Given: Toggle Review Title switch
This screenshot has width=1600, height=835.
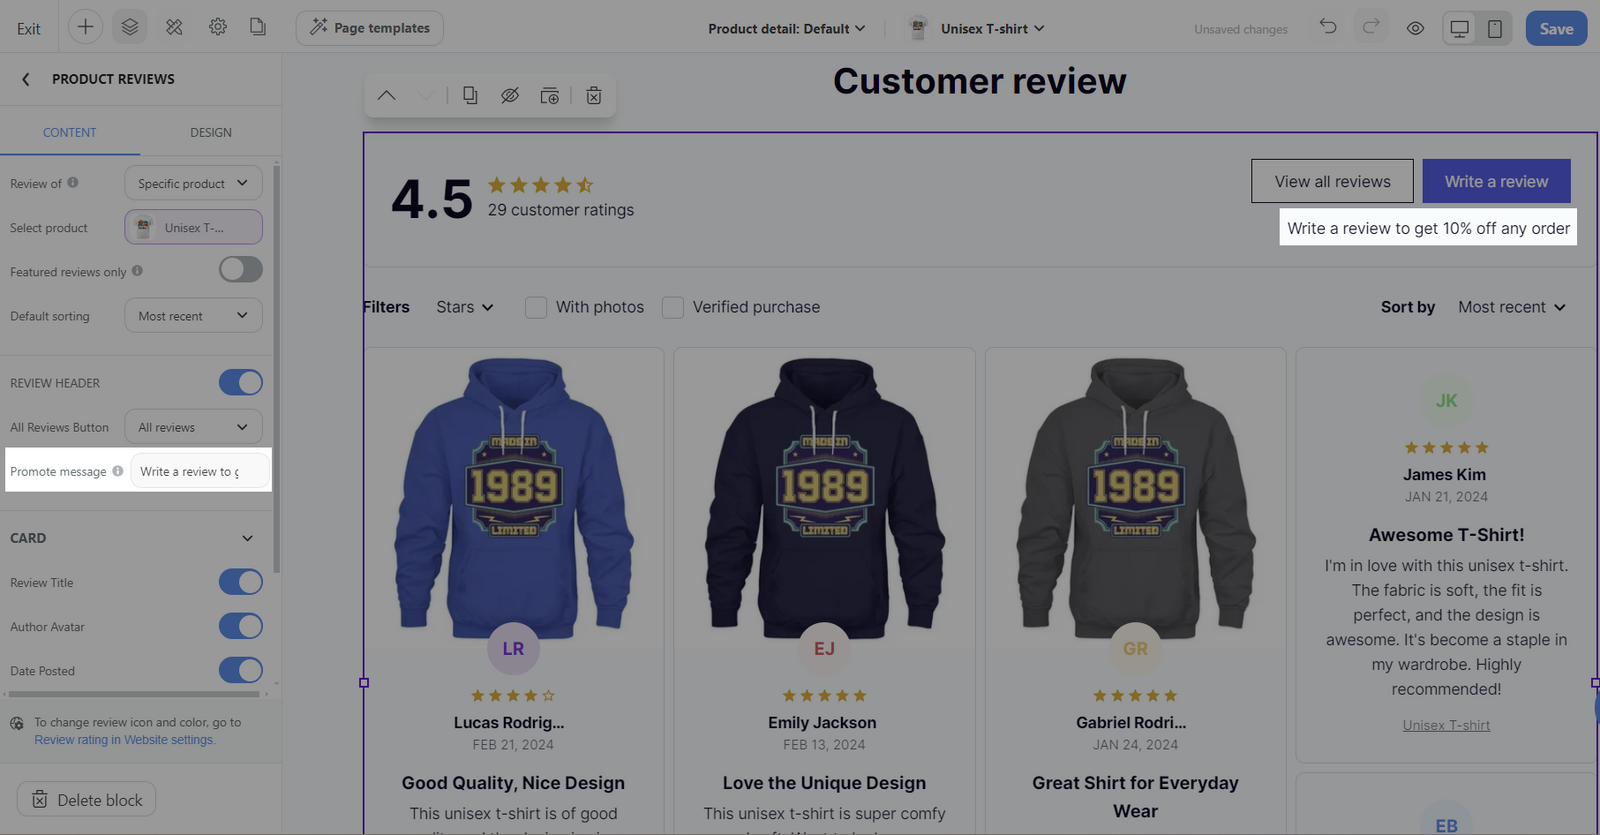Looking at the screenshot, I should click(241, 582).
